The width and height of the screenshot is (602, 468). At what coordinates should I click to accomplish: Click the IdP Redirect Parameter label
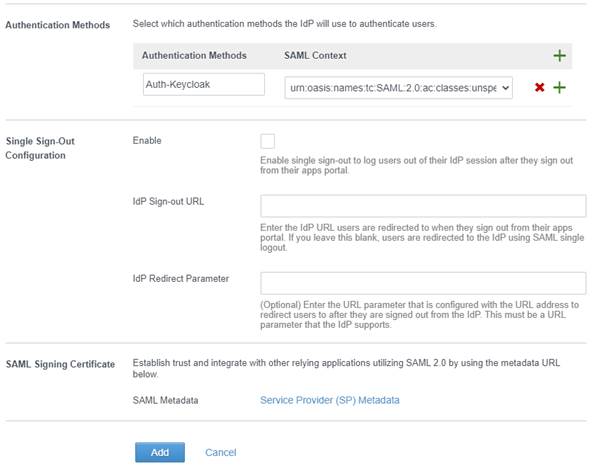pyautogui.click(x=180, y=277)
